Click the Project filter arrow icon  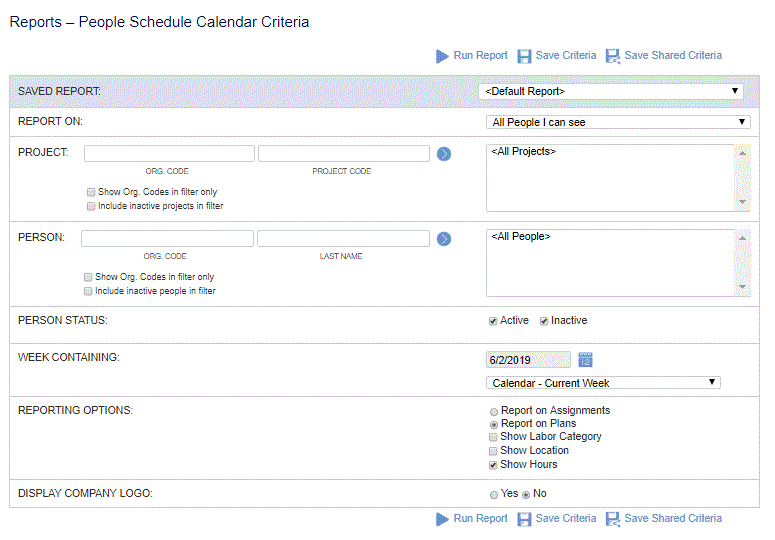click(x=444, y=154)
